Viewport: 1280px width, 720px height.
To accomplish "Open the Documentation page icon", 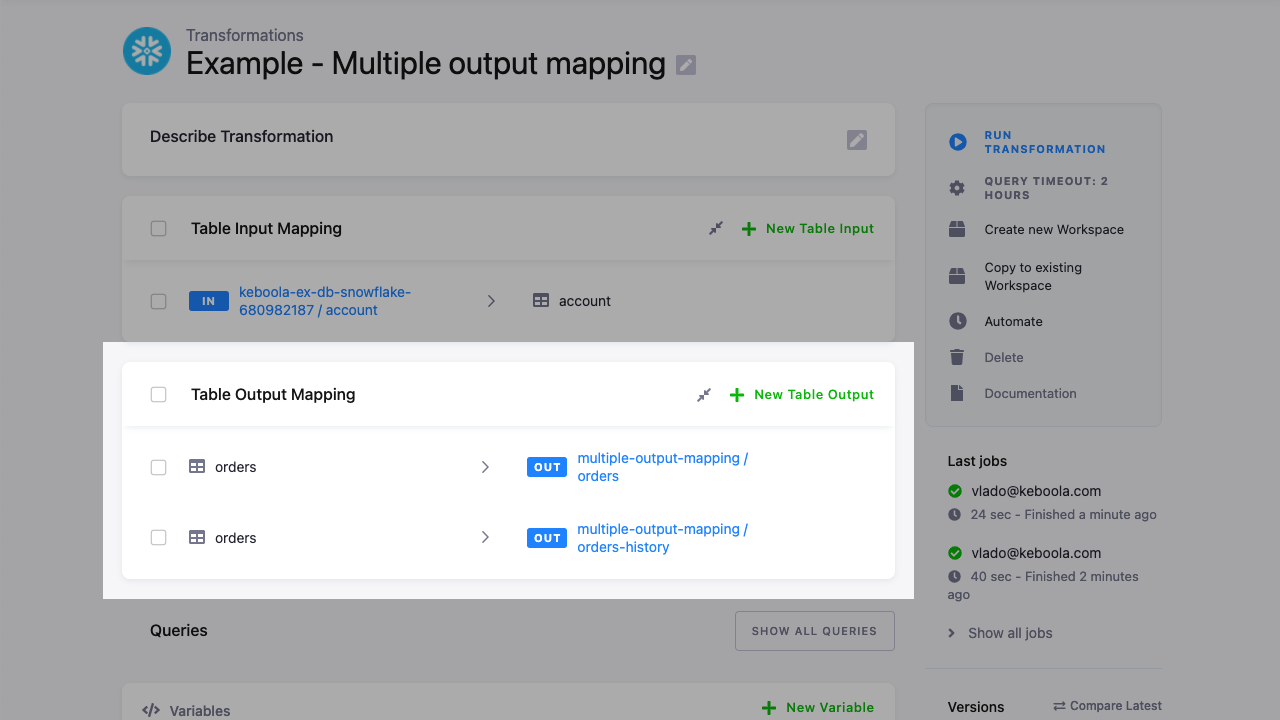I will click(956, 393).
